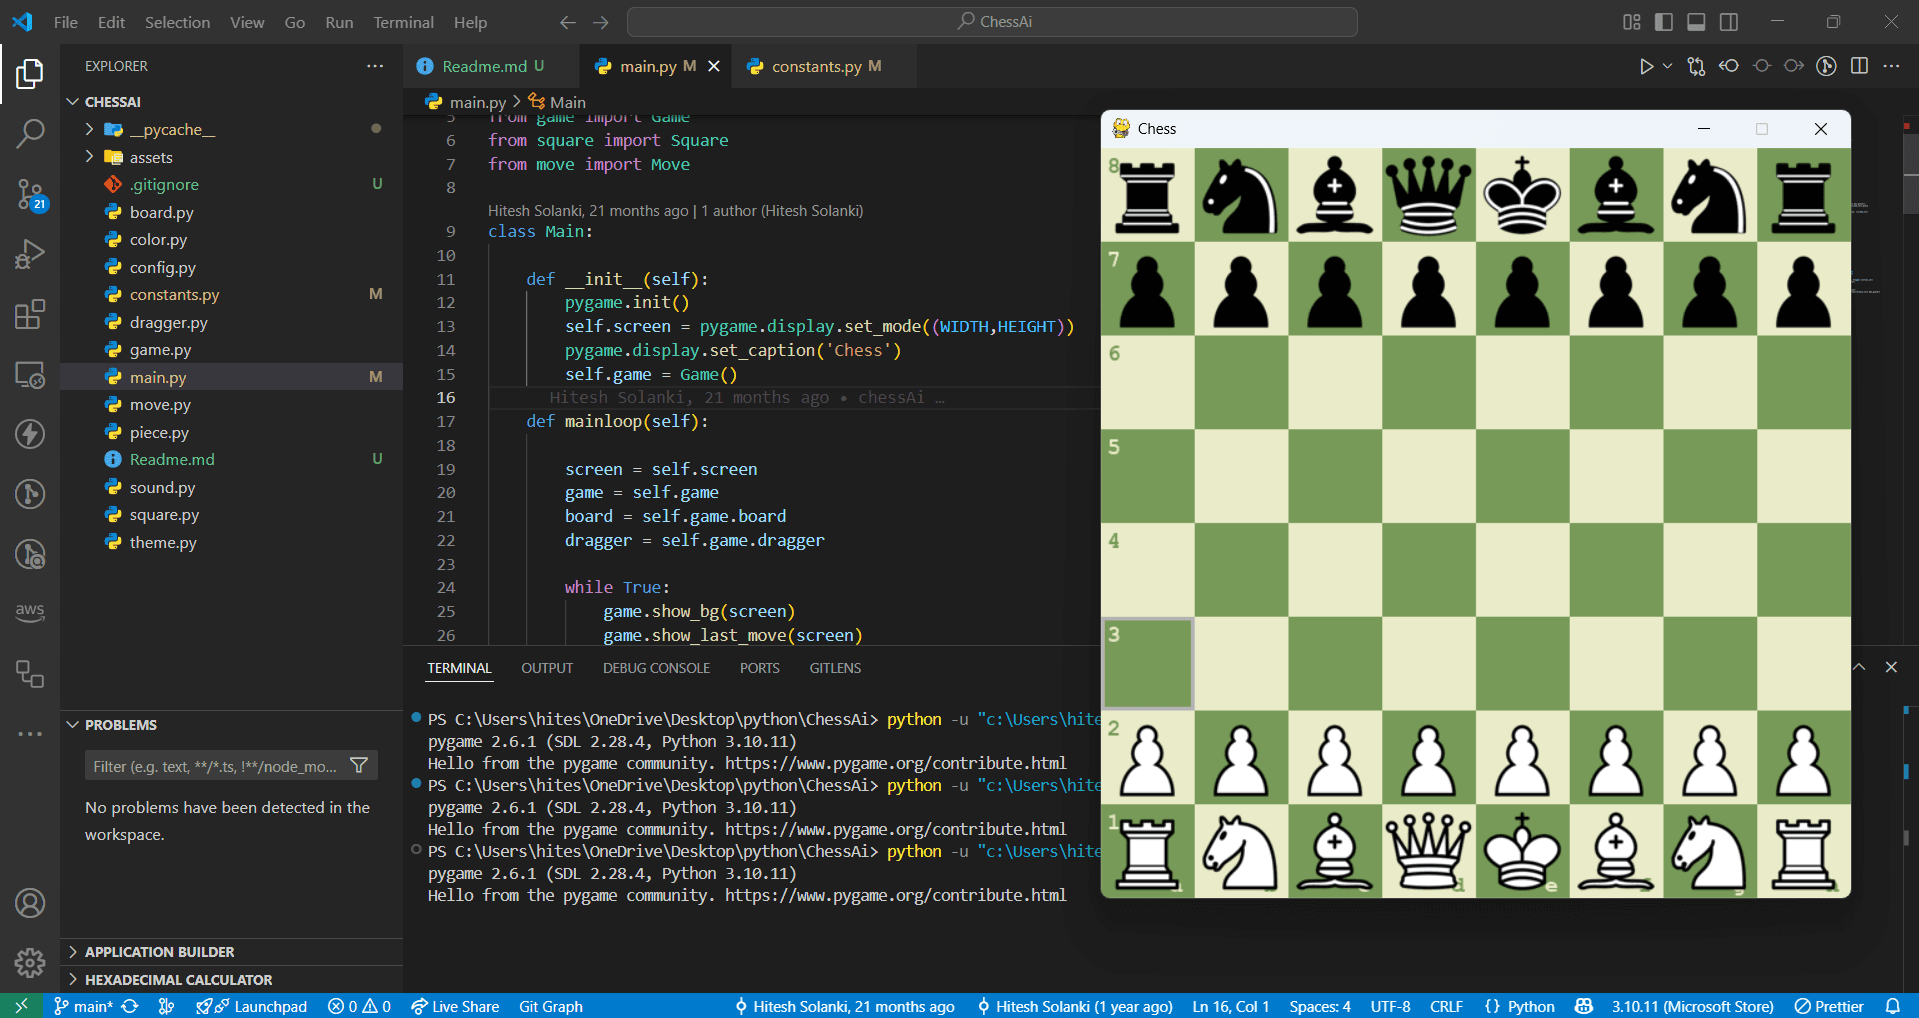Toggle the Panel visibility icon

point(1696,21)
